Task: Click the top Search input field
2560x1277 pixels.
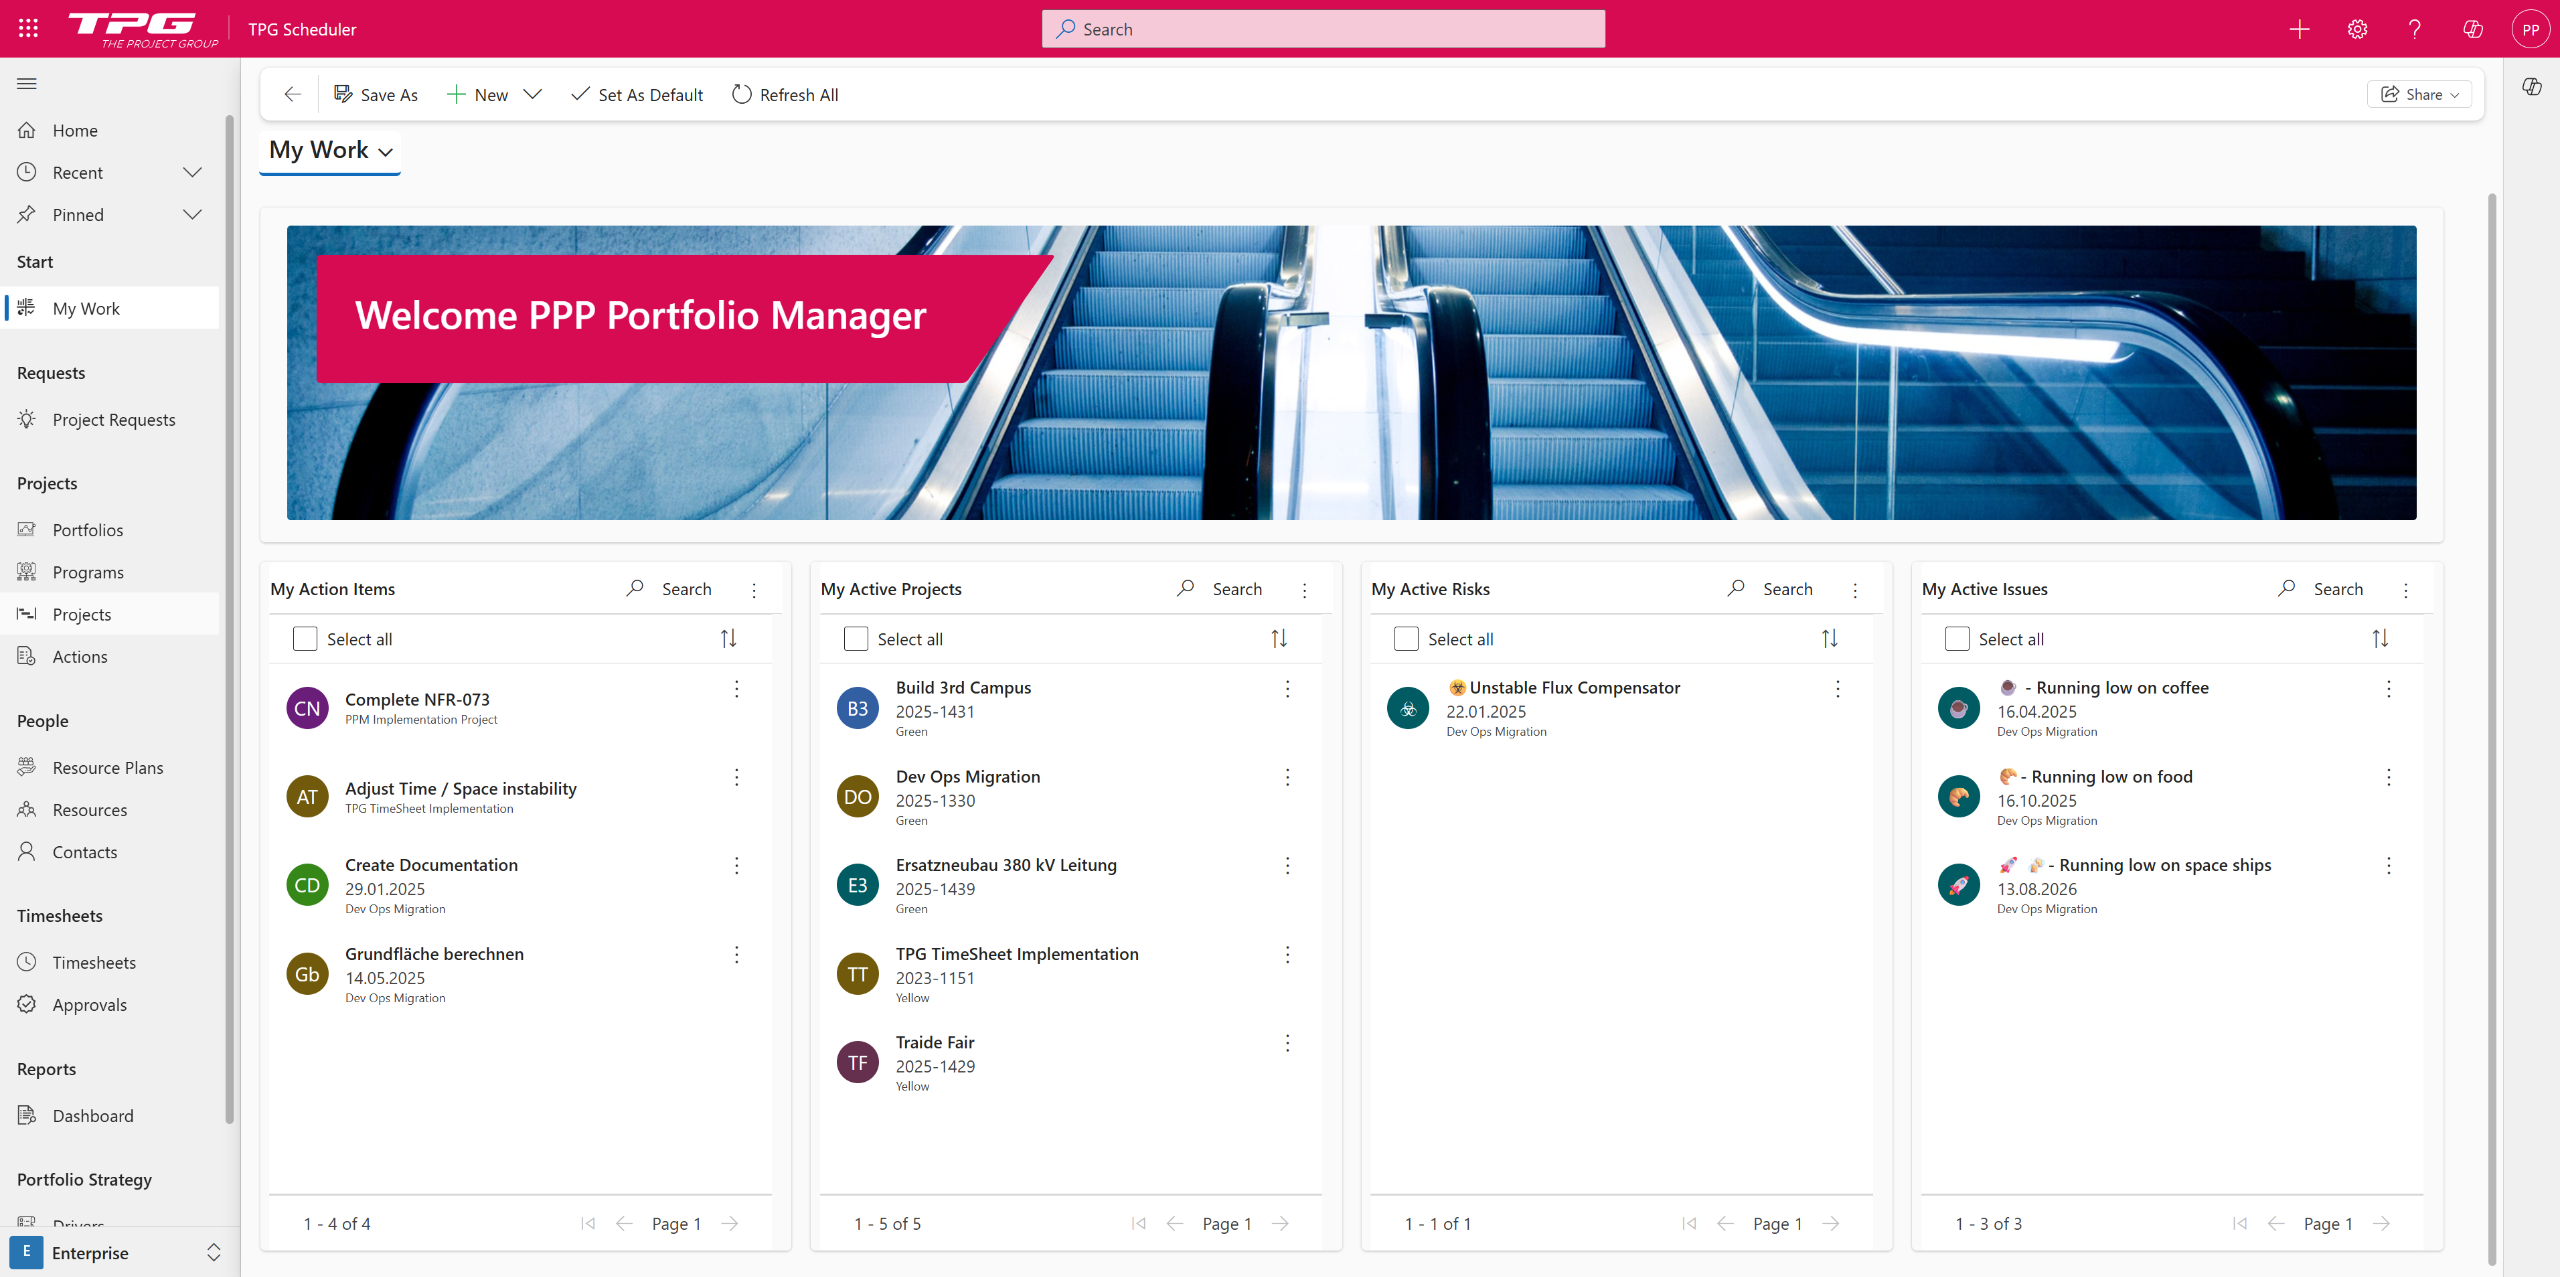Action: click(1323, 29)
